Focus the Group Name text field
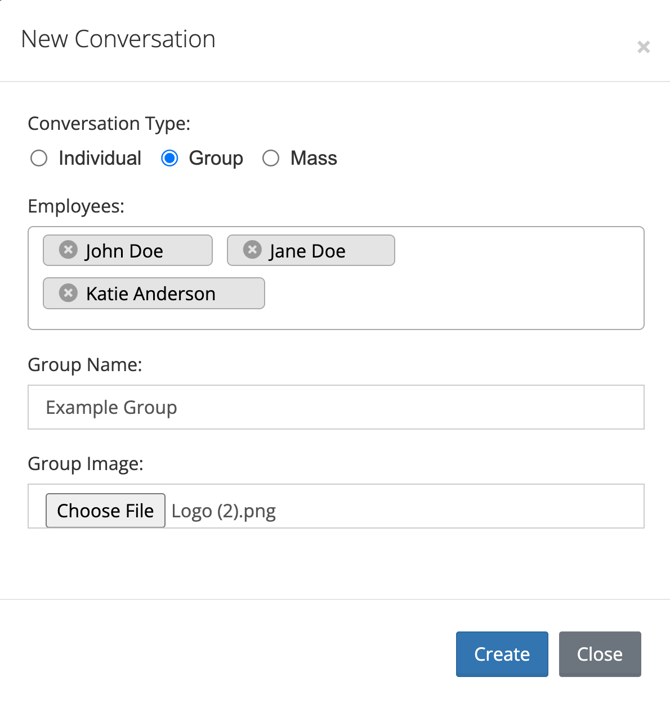The width and height of the screenshot is (670, 704). (336, 407)
